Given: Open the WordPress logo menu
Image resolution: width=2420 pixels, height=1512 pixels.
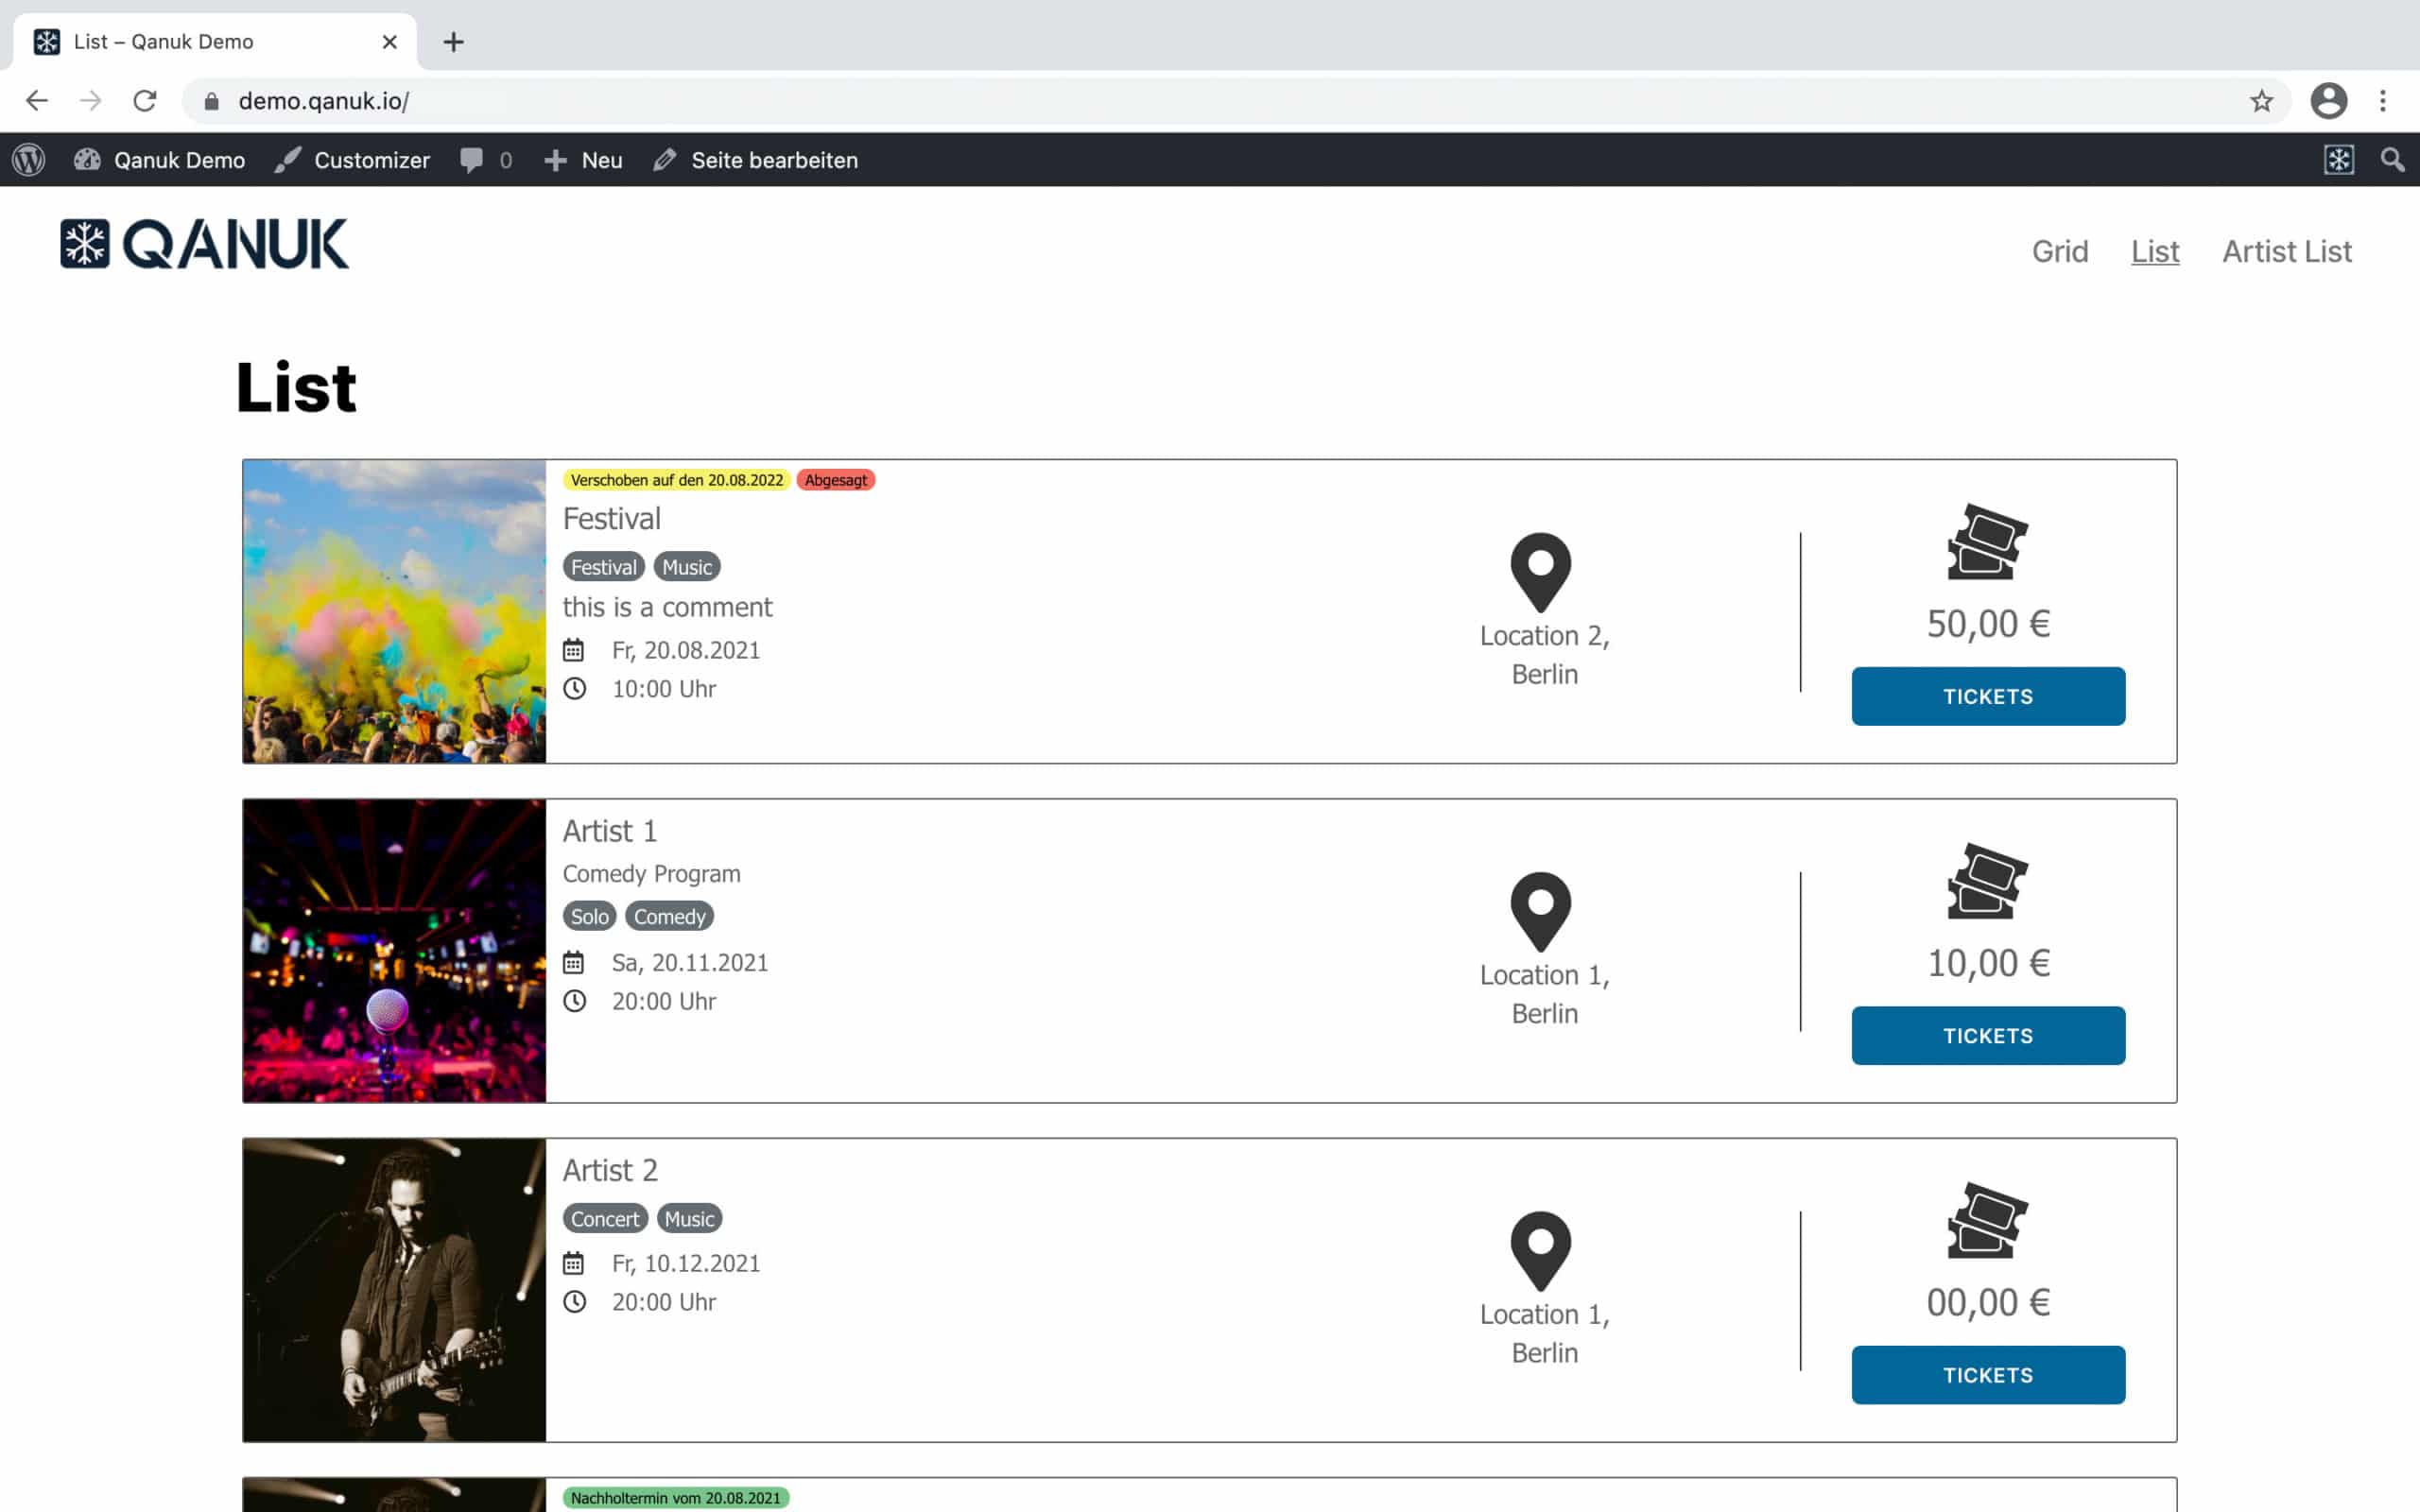Looking at the screenshot, I should click(x=29, y=160).
